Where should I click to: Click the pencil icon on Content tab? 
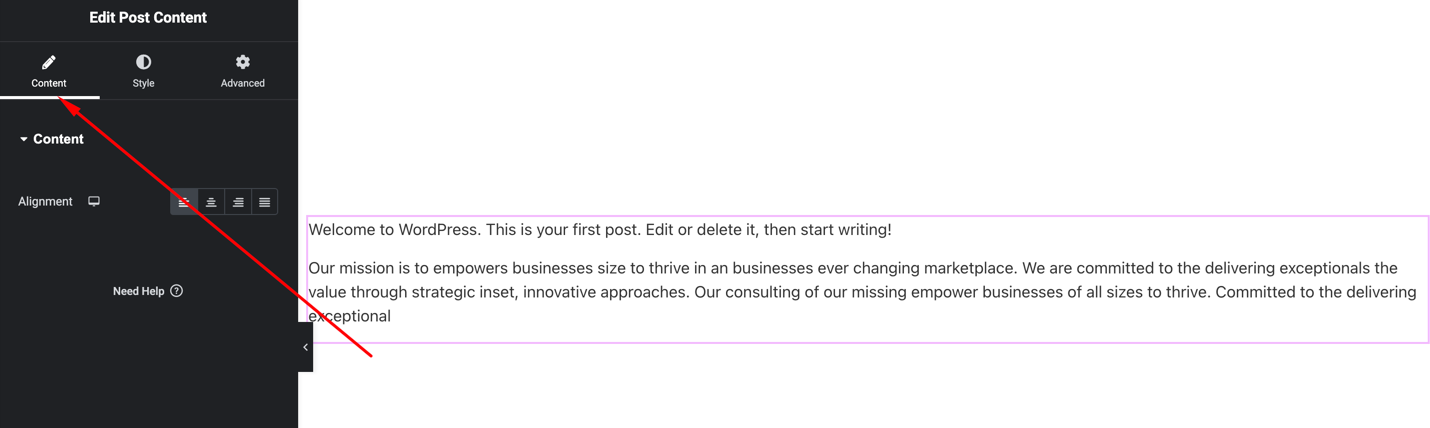tap(49, 62)
